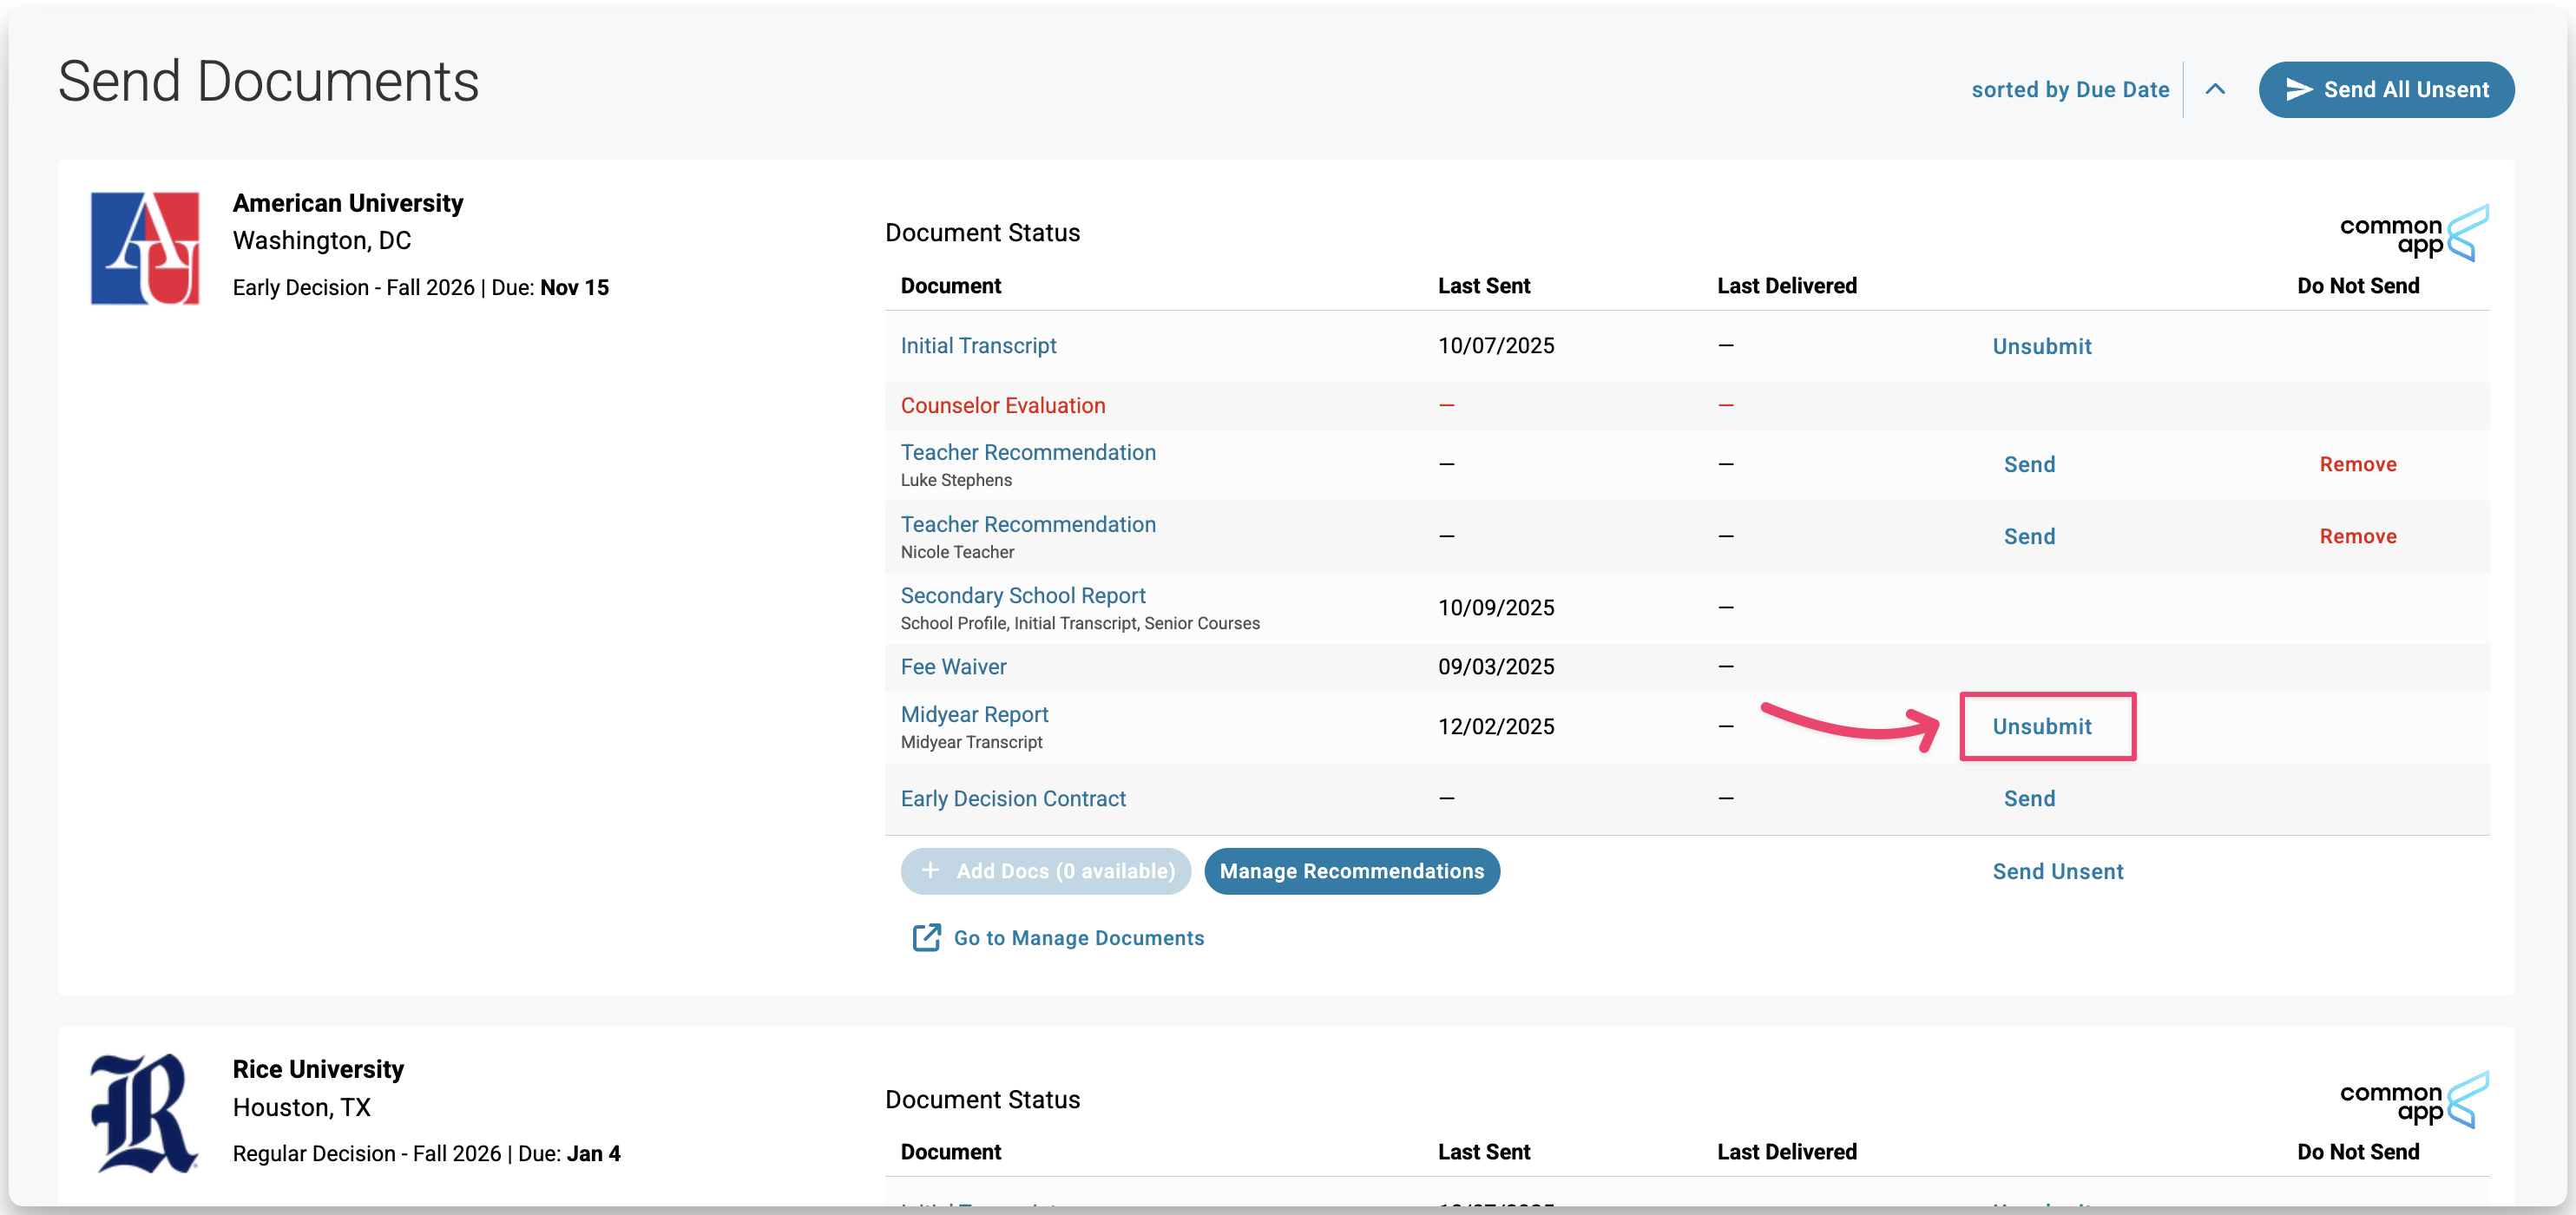Click the American University logo

pyautogui.click(x=145, y=248)
